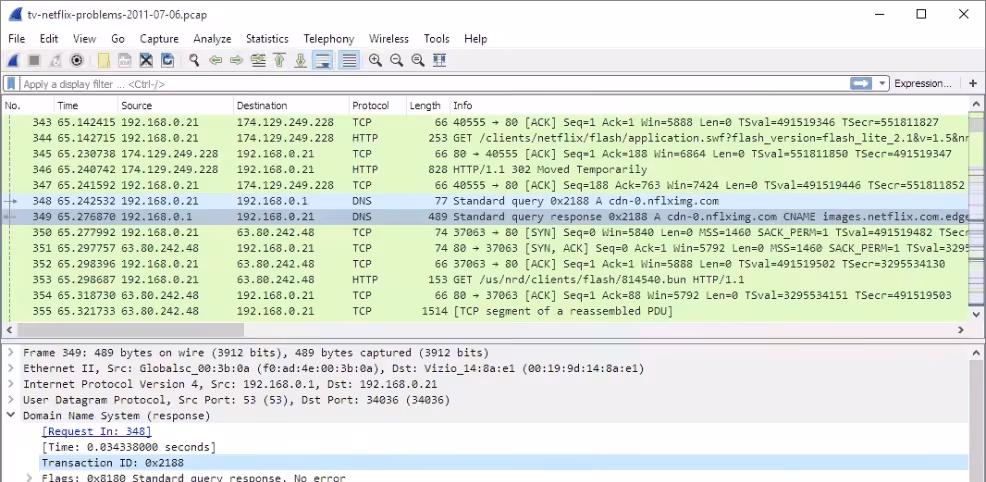Collapse Domain Name System (response) node
This screenshot has width=986, height=482.
point(11,415)
